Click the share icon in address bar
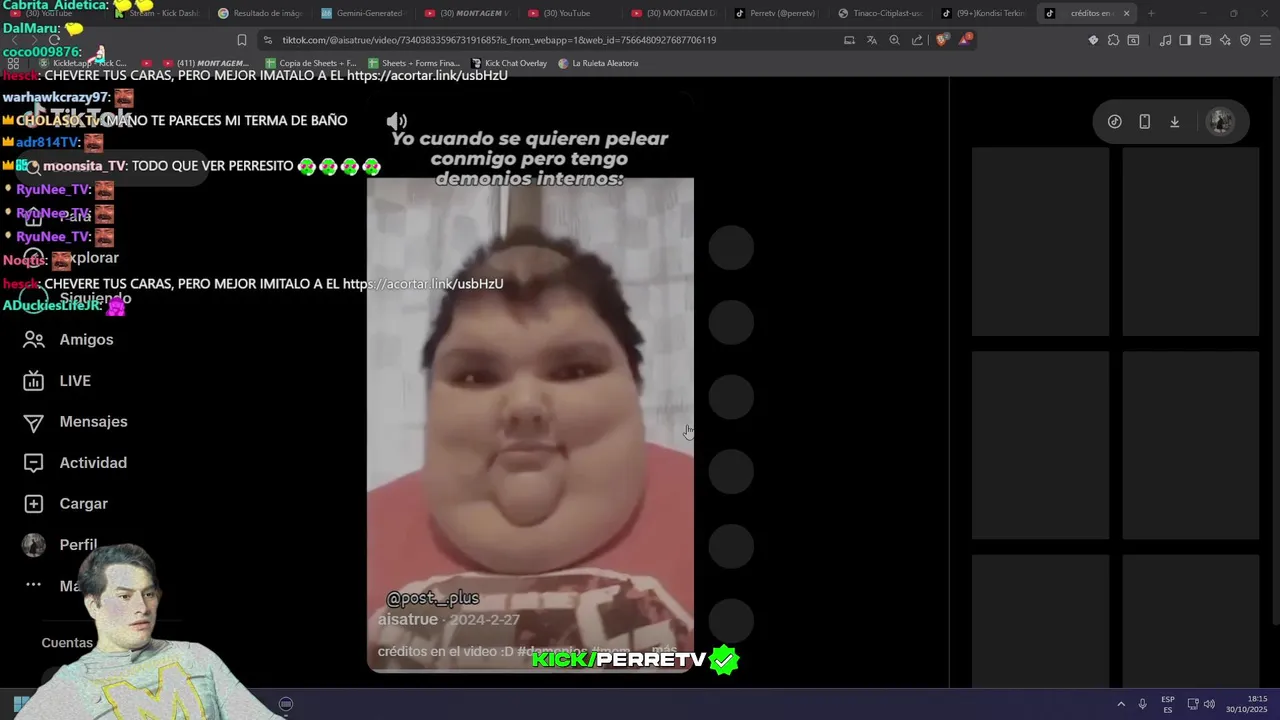 918,40
